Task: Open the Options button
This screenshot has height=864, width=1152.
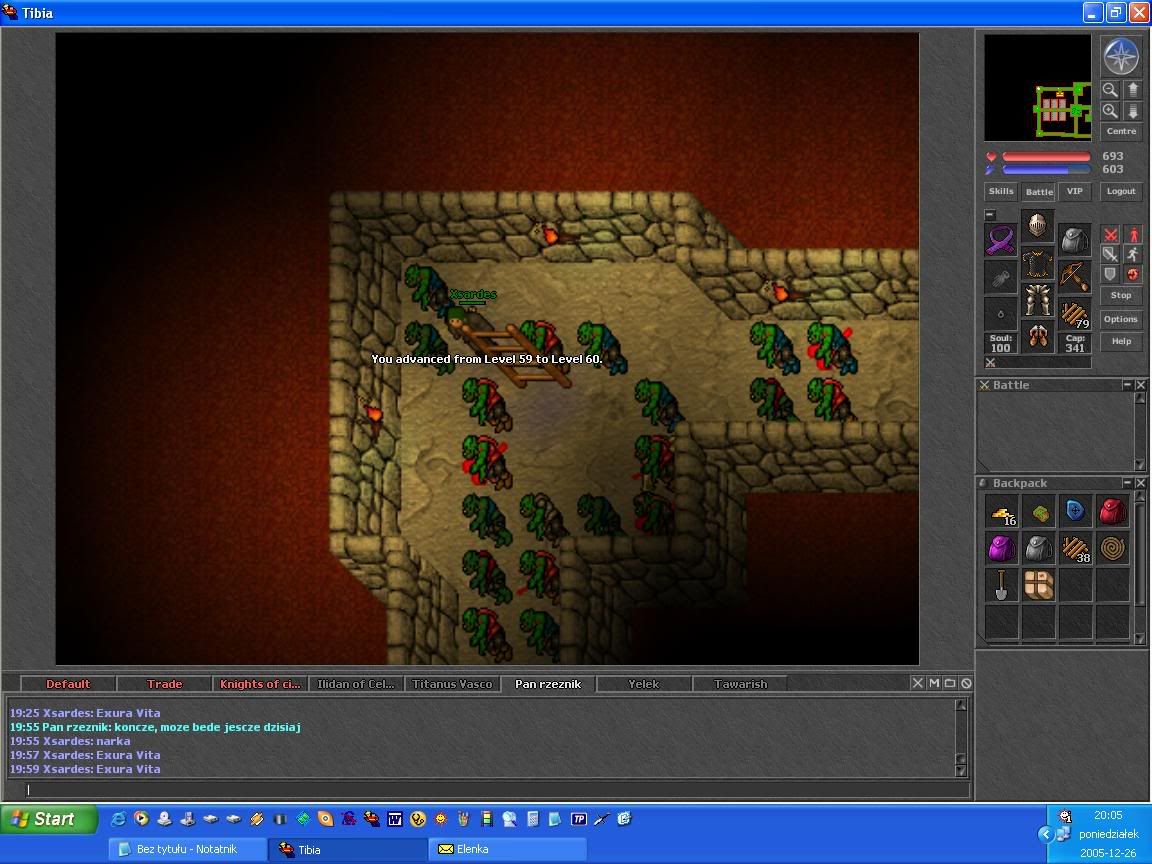Action: (1121, 320)
